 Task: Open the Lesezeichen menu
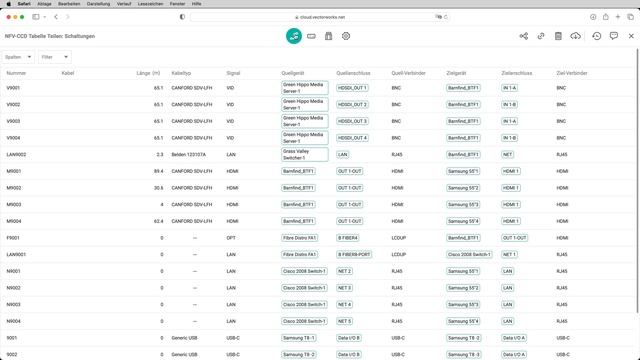pos(150,4)
